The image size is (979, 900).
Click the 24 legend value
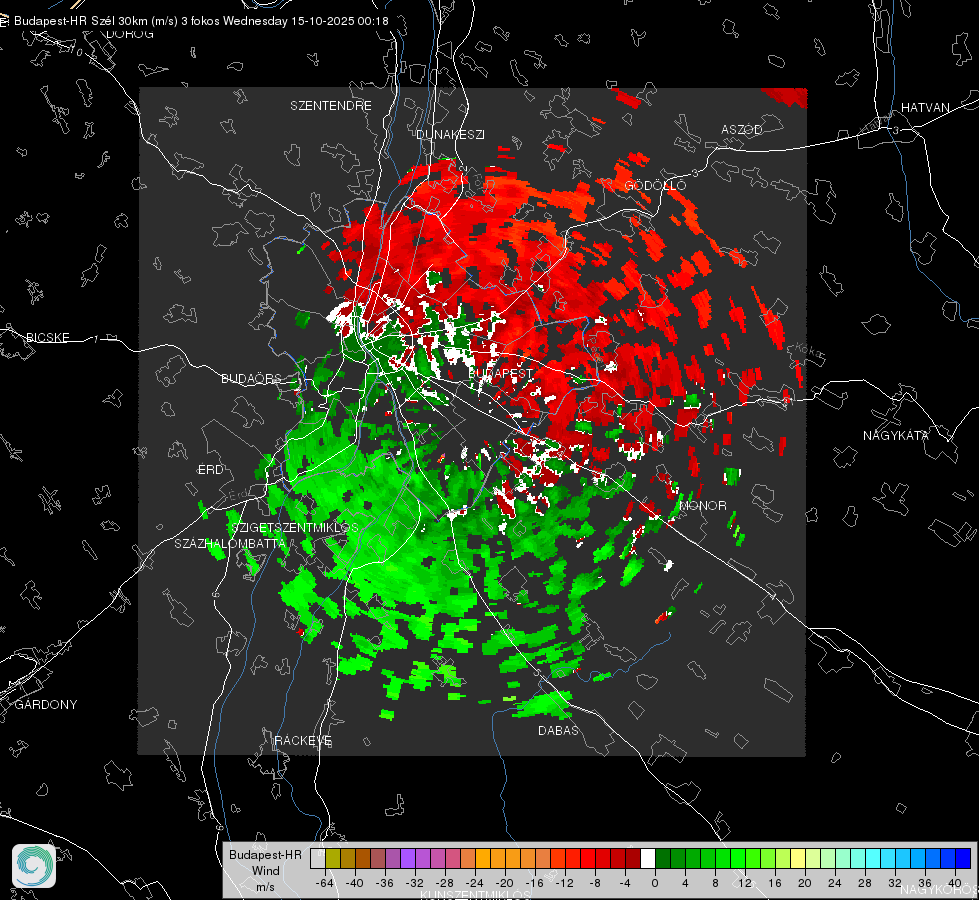pyautogui.click(x=835, y=883)
